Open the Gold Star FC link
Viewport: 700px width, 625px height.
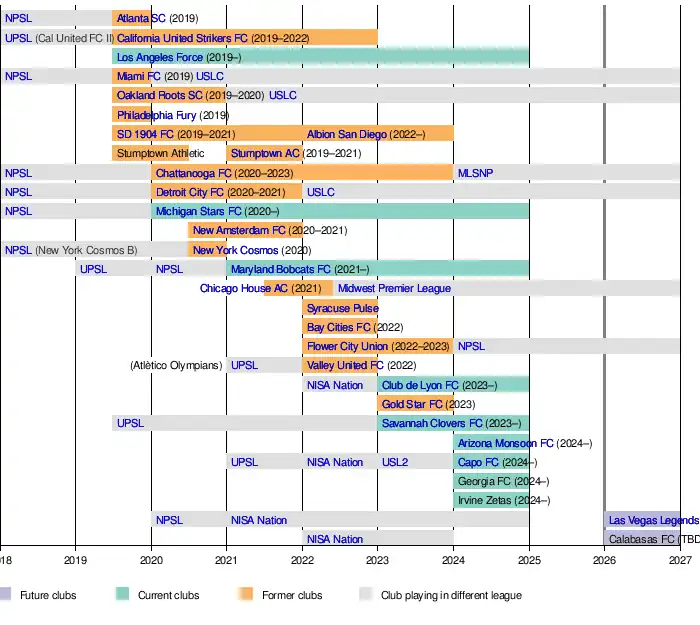tap(412, 404)
